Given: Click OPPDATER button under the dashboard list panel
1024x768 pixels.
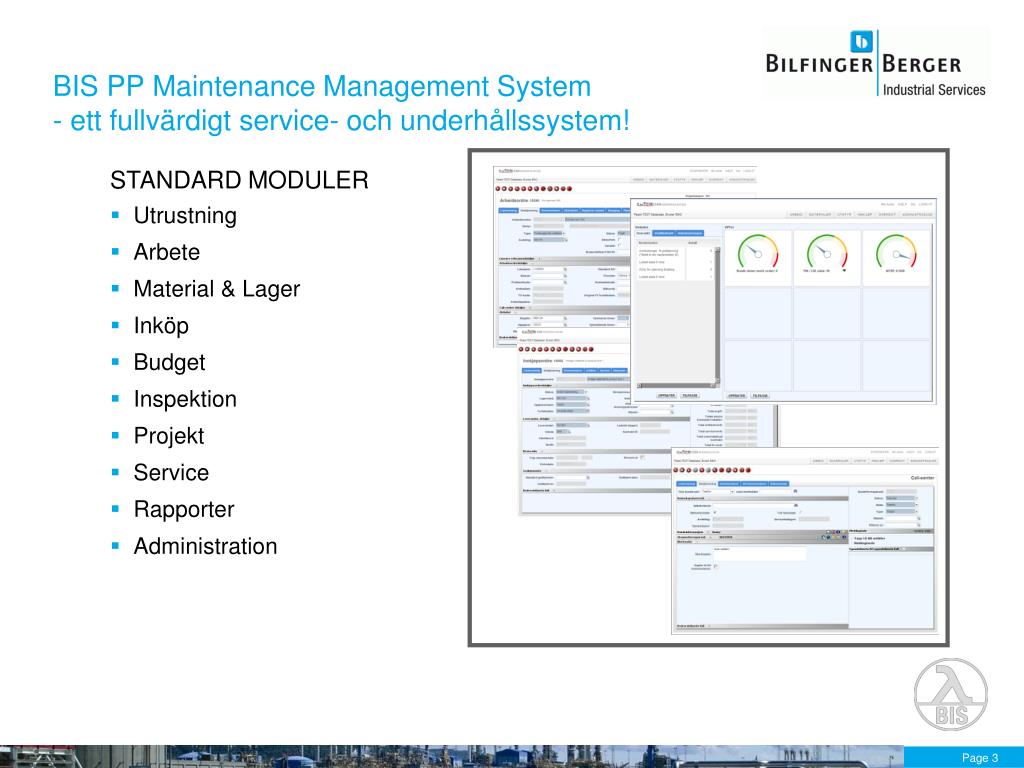Looking at the screenshot, I should (x=666, y=396).
